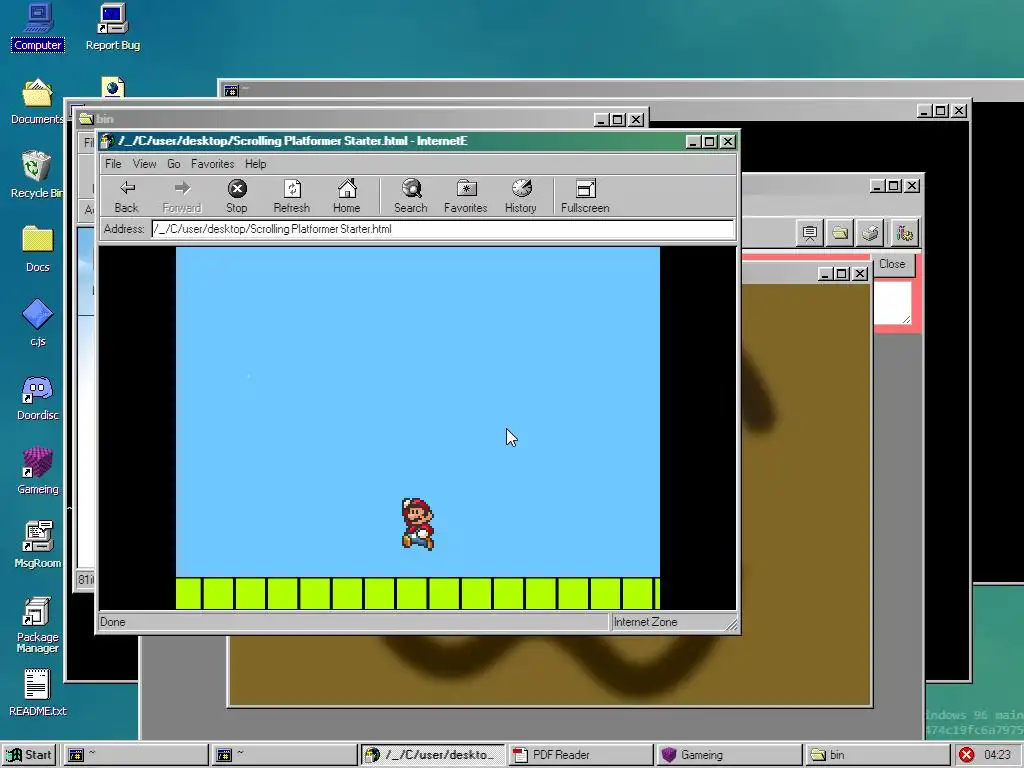Show browsing History

(x=520, y=196)
